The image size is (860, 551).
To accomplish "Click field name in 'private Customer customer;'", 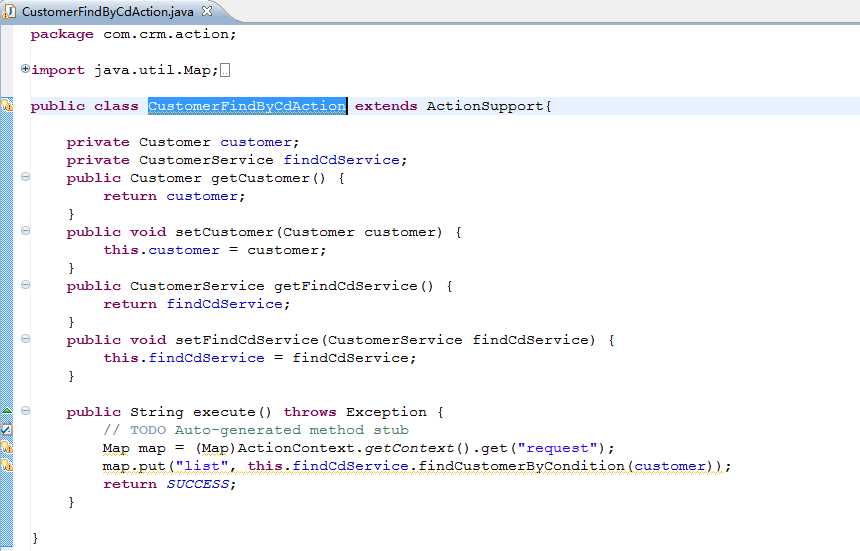I will pos(256,142).
